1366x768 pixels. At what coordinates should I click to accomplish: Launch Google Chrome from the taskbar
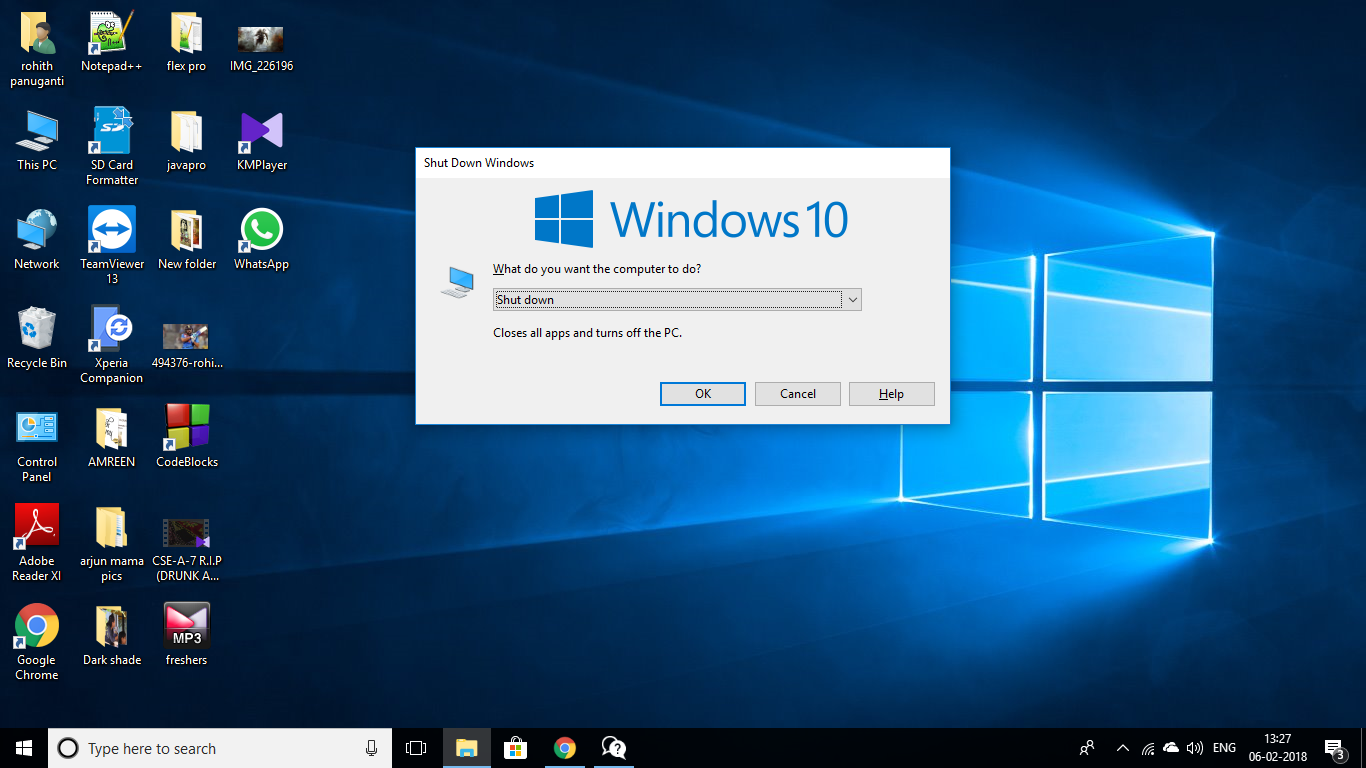coord(564,747)
